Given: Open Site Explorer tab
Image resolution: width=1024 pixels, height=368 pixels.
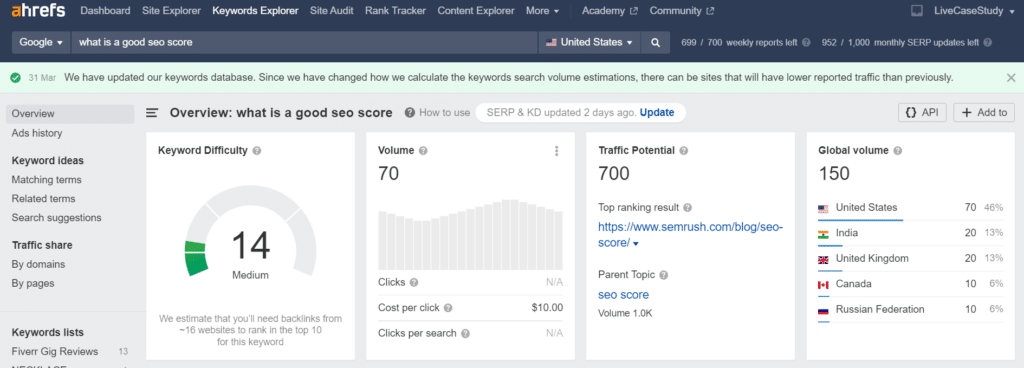Looking at the screenshot, I should [171, 10].
